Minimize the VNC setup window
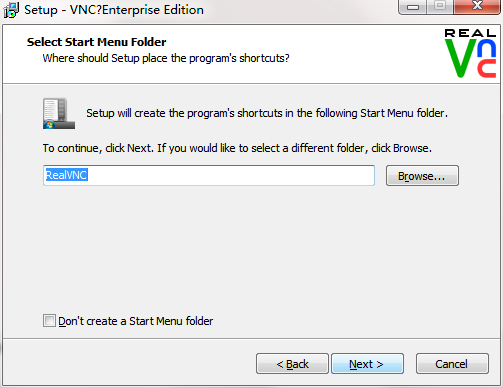503x388 pixels. (x=413, y=7)
